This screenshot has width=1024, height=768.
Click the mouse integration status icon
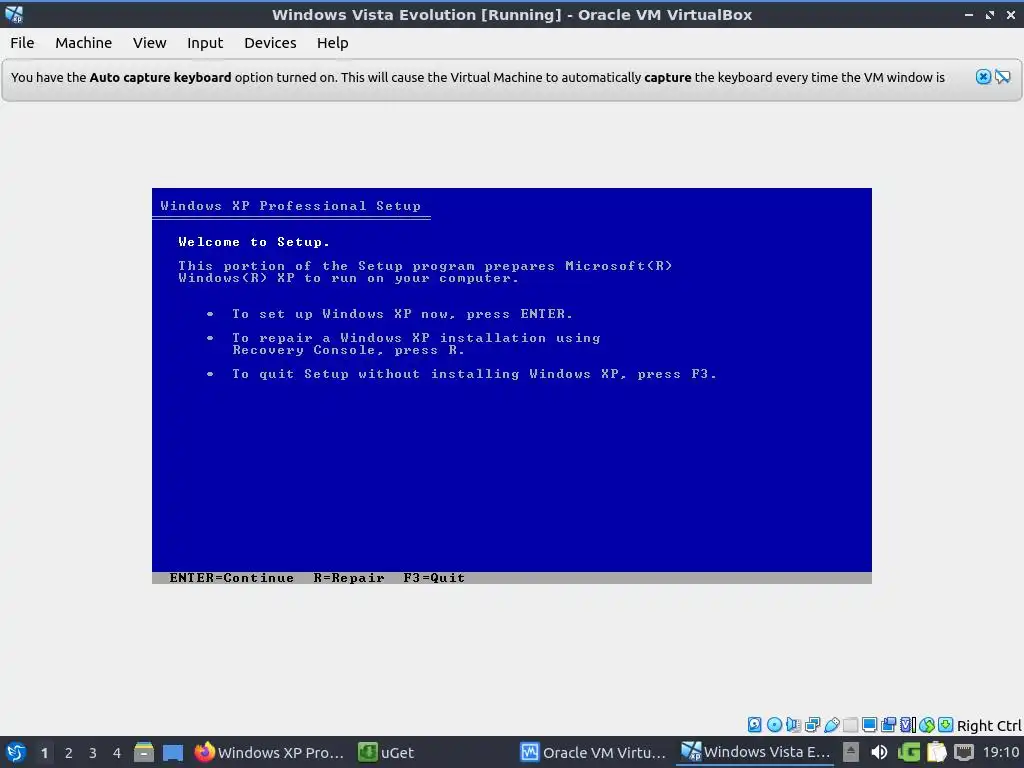tap(927, 724)
